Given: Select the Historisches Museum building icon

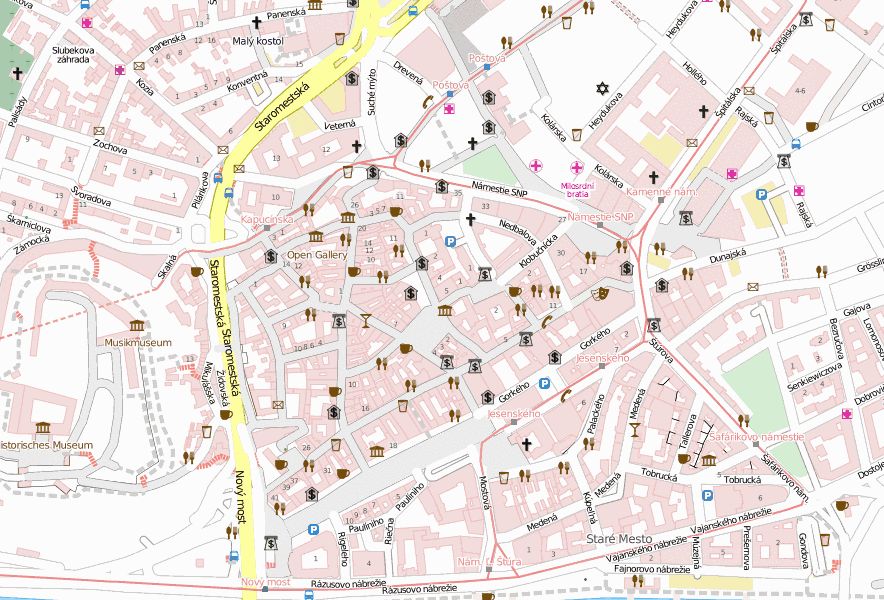Looking at the screenshot, I should (x=42, y=429).
